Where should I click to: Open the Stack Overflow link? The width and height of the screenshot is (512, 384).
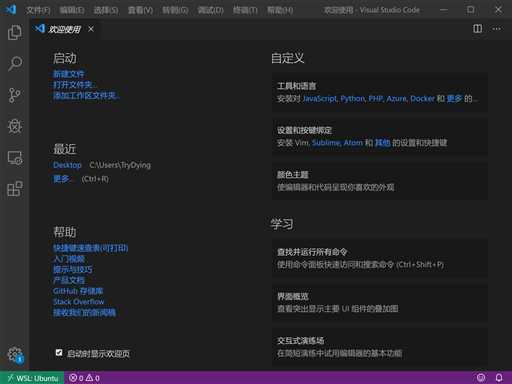pyautogui.click(x=79, y=302)
